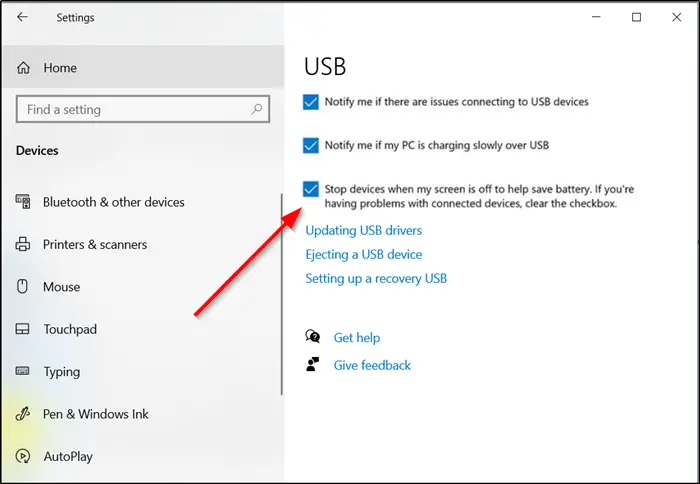Viewport: 700px width, 484px height.
Task: Choose the Mouse icon in sidebar
Action: (x=22, y=286)
